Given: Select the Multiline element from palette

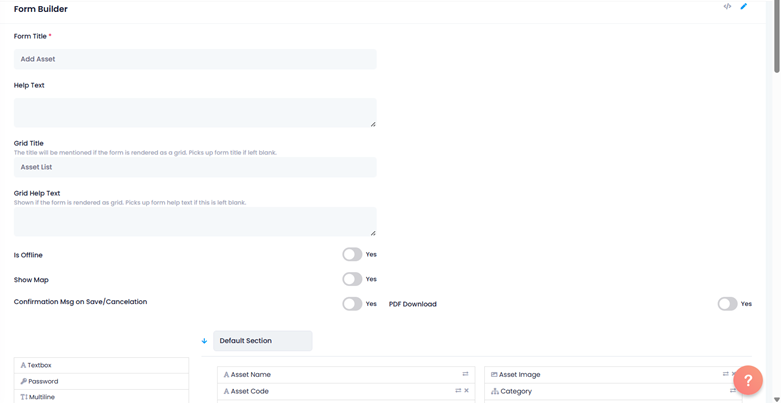Looking at the screenshot, I should pyautogui.click(x=101, y=397).
